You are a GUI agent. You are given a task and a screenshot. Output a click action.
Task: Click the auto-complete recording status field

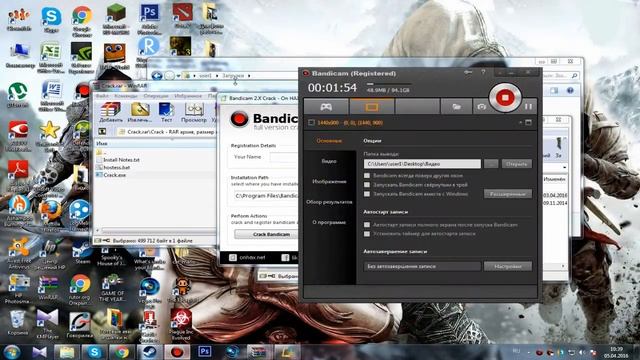click(x=422, y=266)
